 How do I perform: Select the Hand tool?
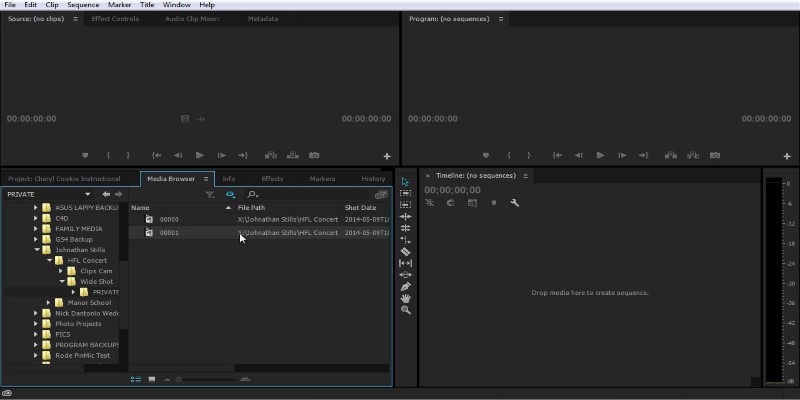coord(406,298)
